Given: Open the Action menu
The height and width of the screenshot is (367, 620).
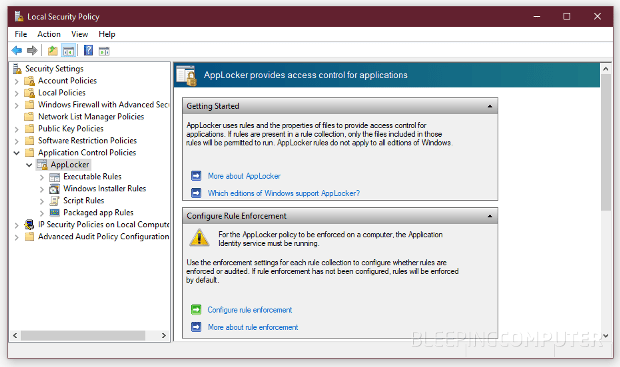Looking at the screenshot, I should pos(49,34).
